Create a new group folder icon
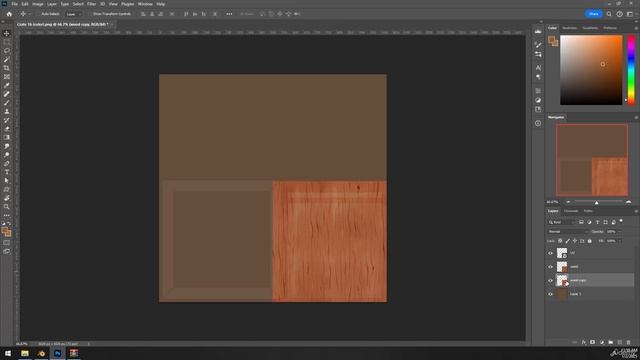This screenshot has width=640, height=360. tap(611, 342)
